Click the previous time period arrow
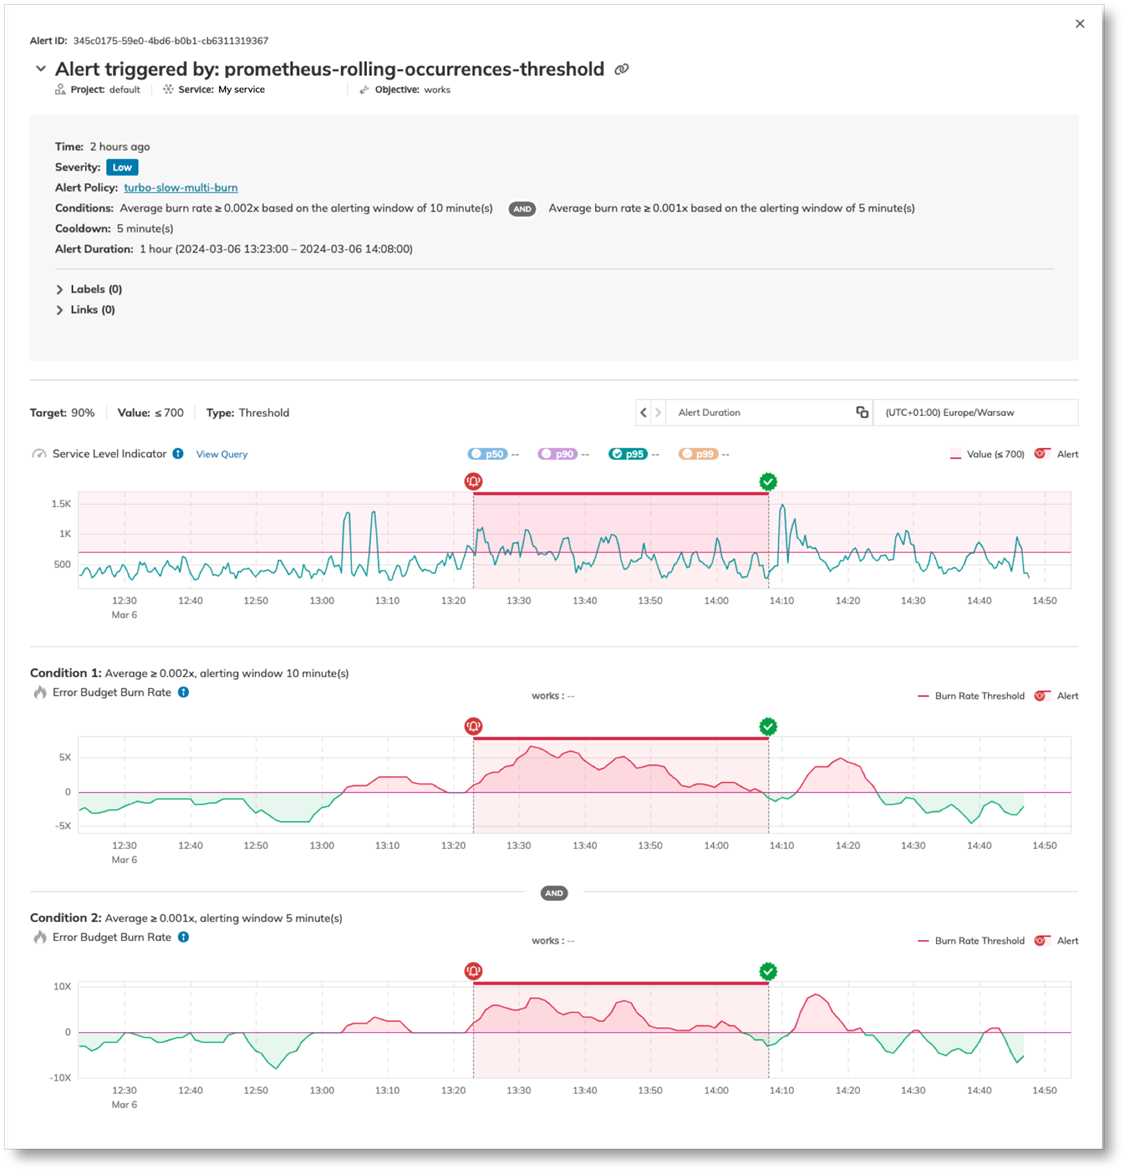This screenshot has width=1125, height=1170. [642, 412]
